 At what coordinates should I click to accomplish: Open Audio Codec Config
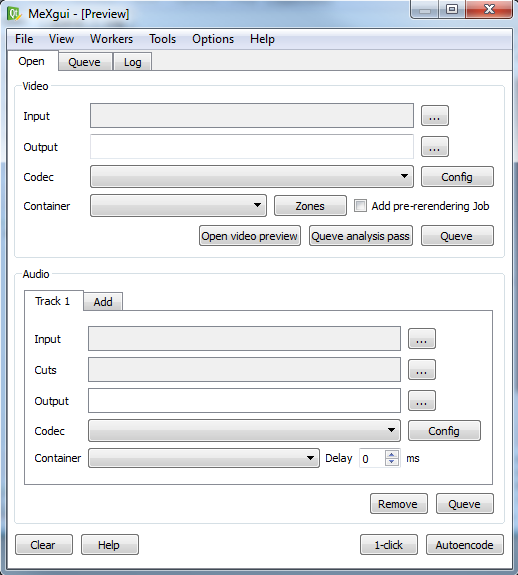tap(444, 431)
